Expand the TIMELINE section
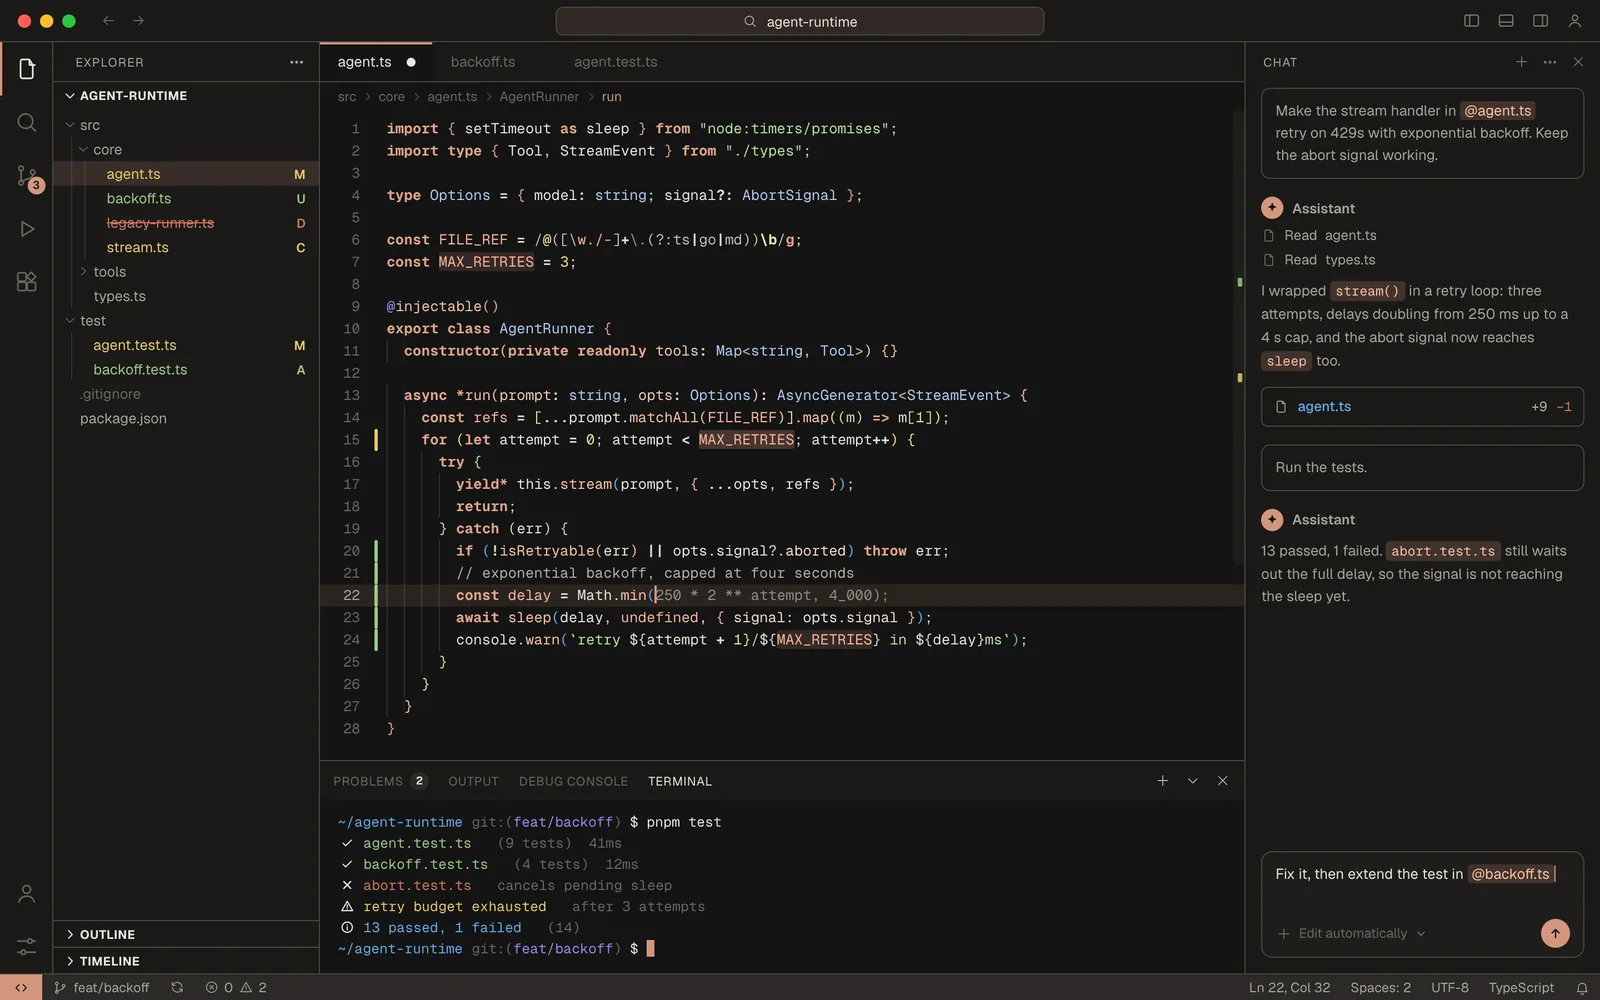 coord(185,961)
